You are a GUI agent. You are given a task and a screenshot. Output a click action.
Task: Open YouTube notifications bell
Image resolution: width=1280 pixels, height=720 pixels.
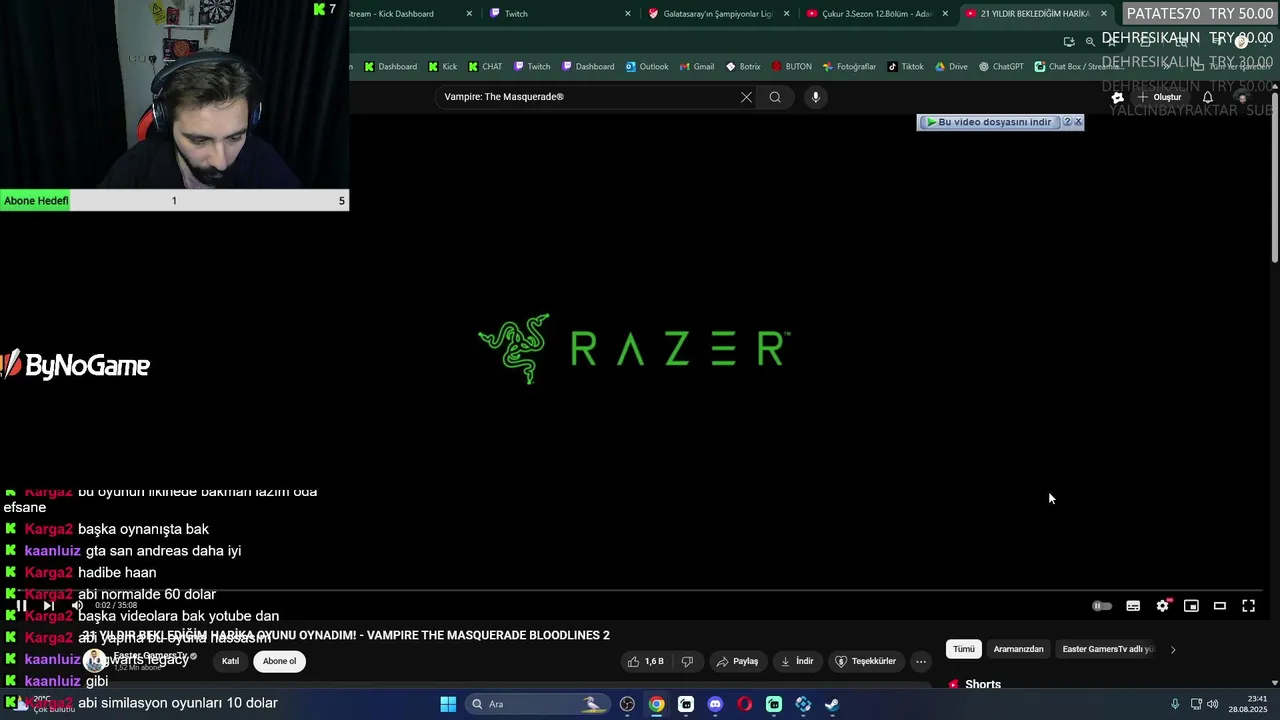(1208, 97)
